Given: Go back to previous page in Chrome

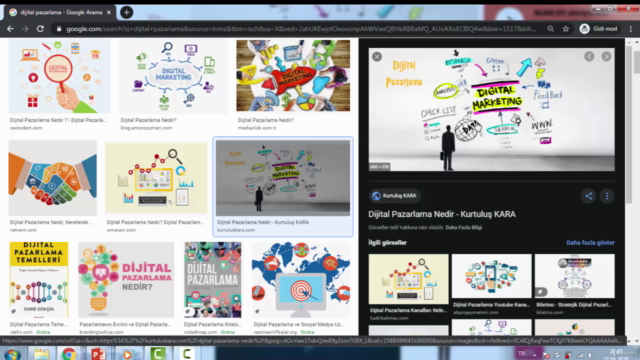Looking at the screenshot, I should click(11, 29).
